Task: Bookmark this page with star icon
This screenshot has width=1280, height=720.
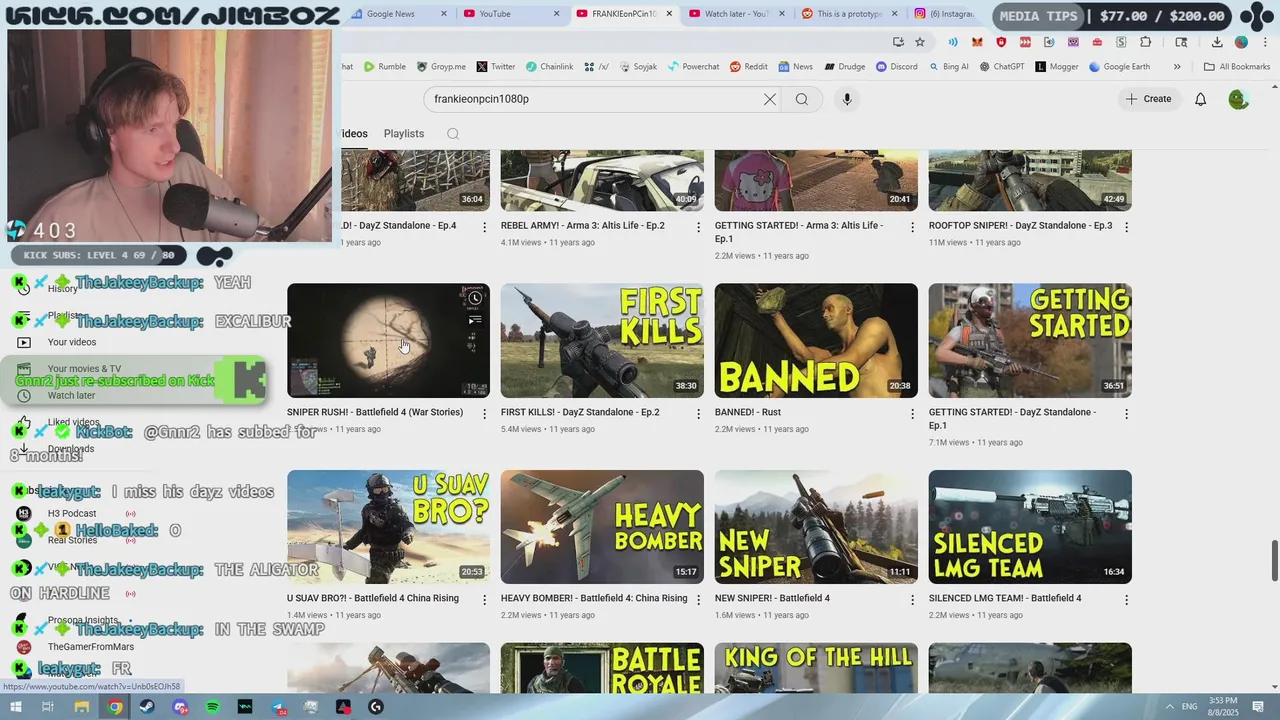Action: point(920,42)
